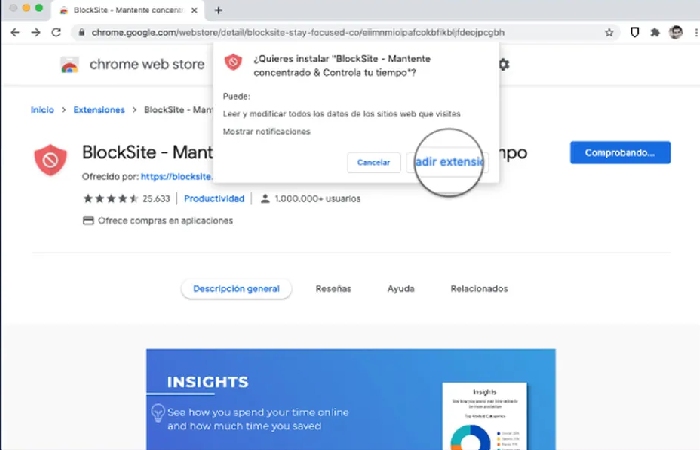Screen dimensions: 700x450
Task: Go forward with the browser forward arrow
Action: click(36, 32)
